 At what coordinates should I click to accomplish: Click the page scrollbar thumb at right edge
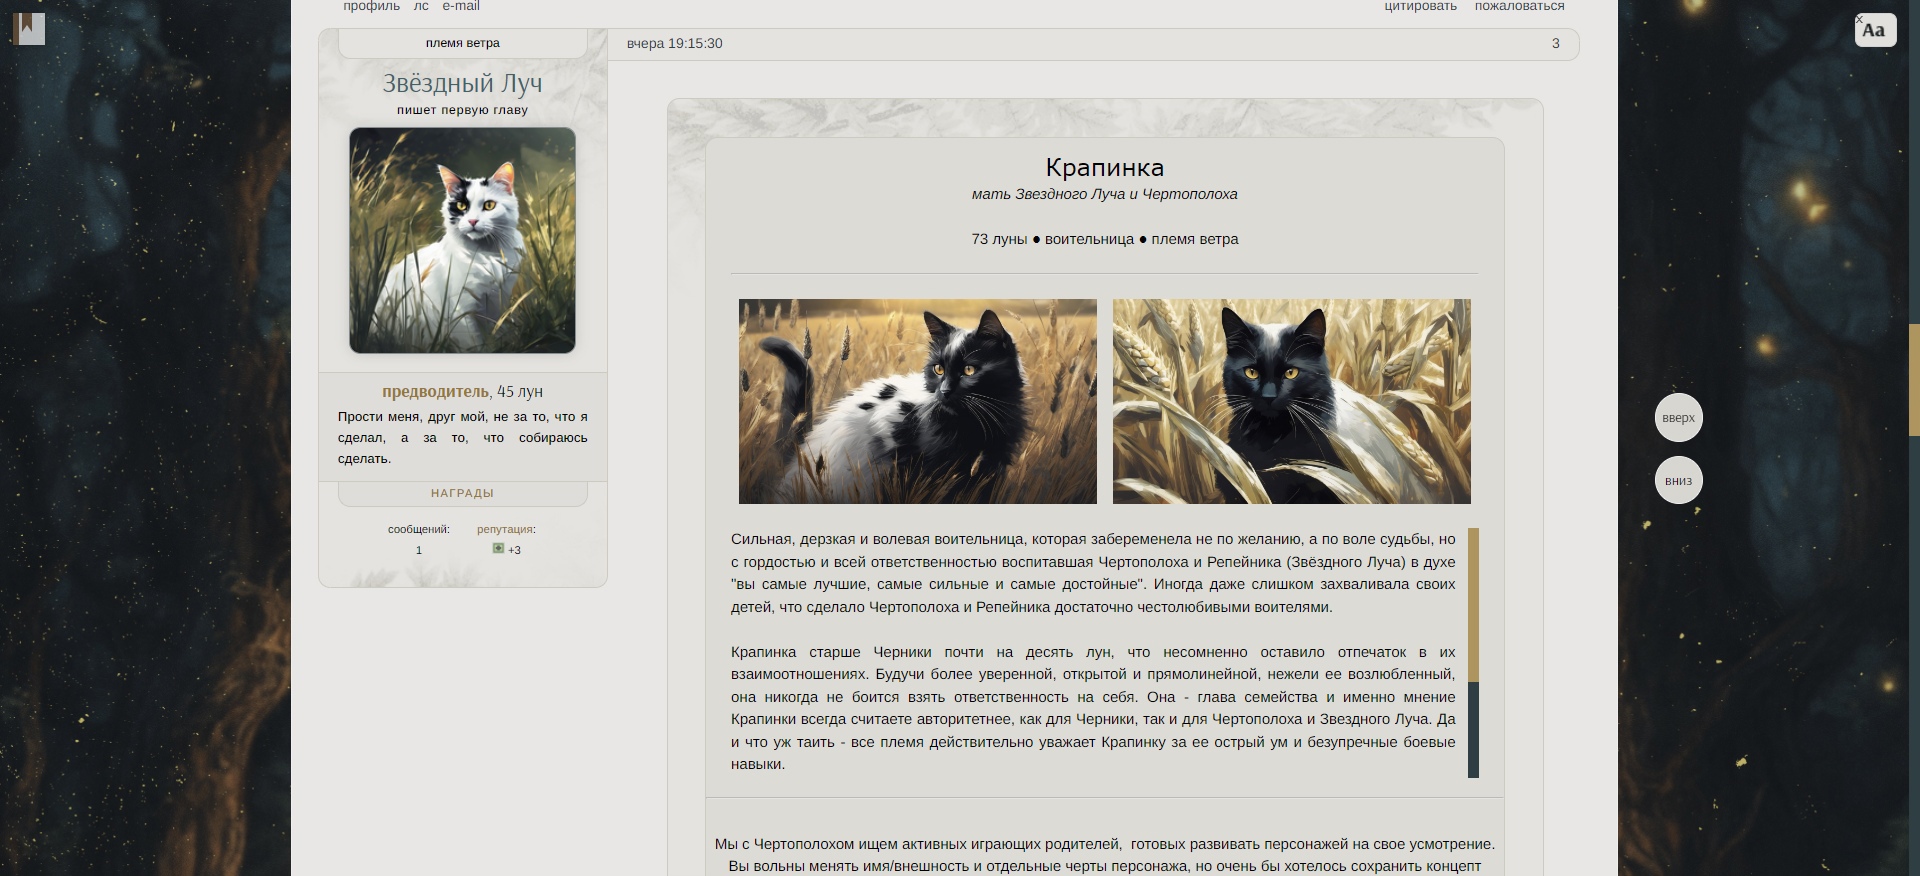coord(1914,379)
